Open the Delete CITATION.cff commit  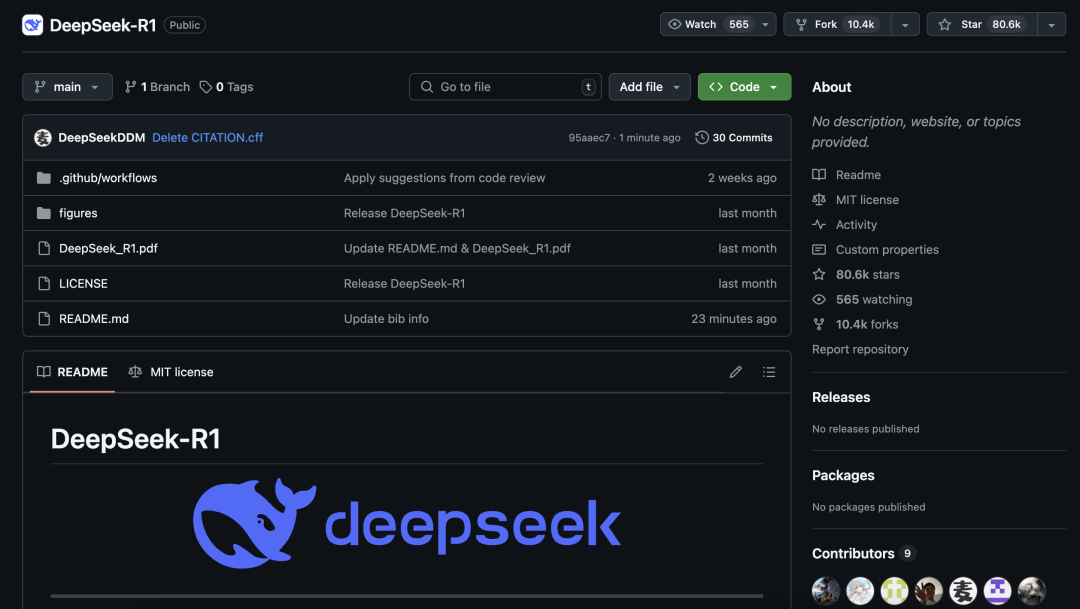207,137
